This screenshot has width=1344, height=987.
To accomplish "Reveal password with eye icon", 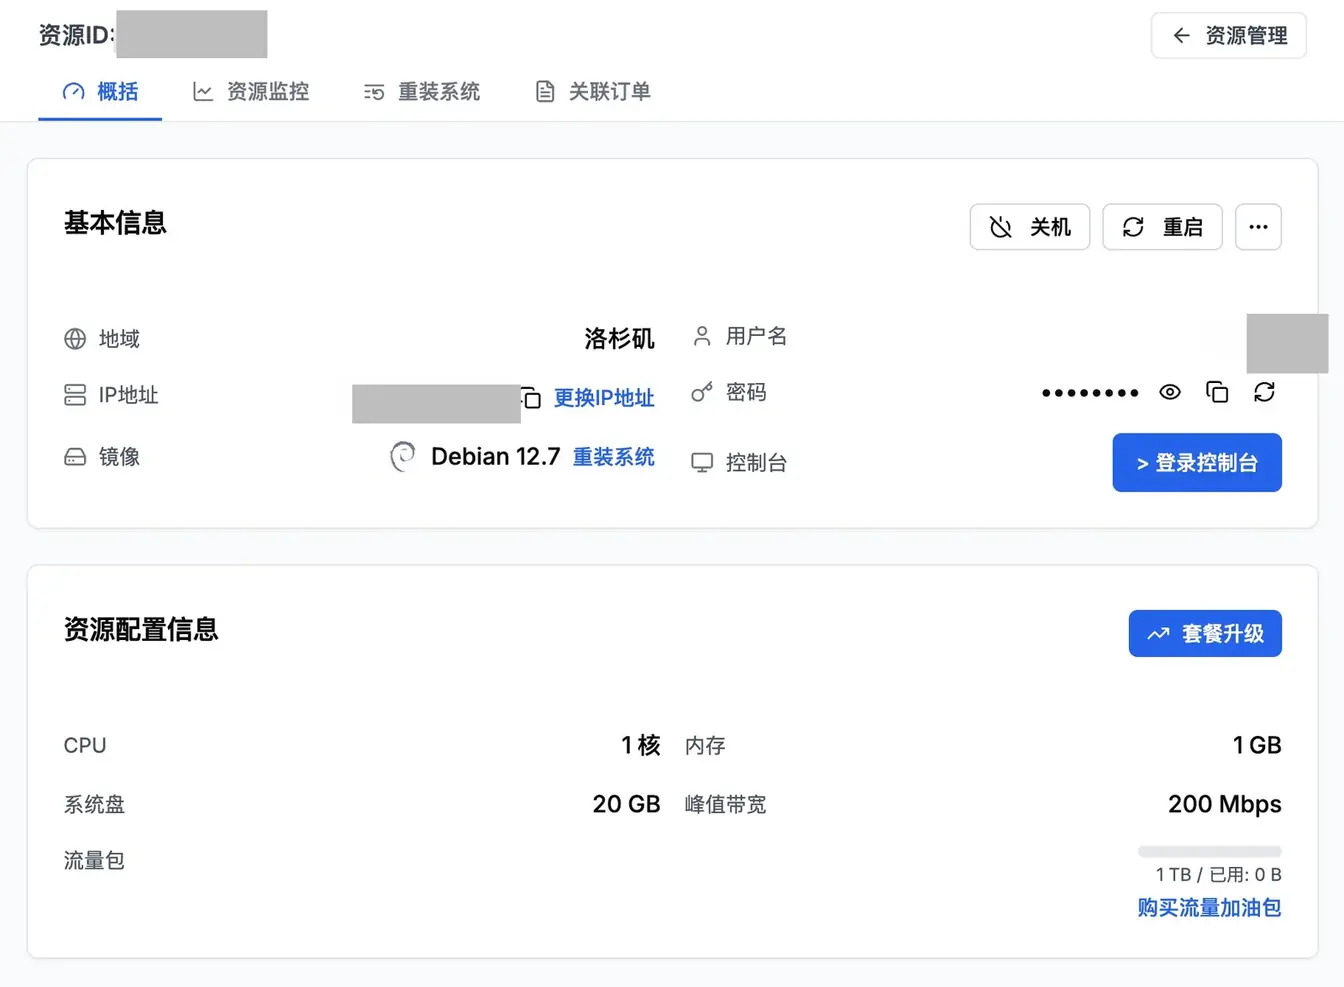I will 1170,392.
